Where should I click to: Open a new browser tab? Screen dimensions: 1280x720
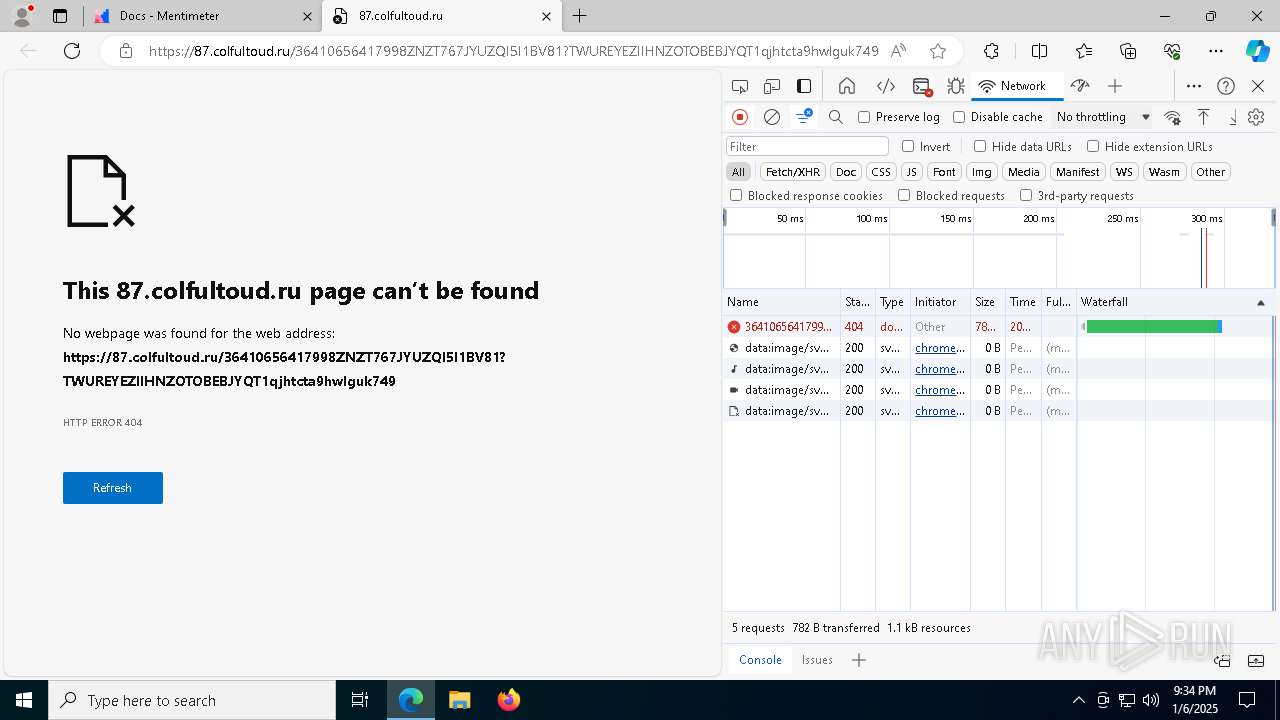580,16
